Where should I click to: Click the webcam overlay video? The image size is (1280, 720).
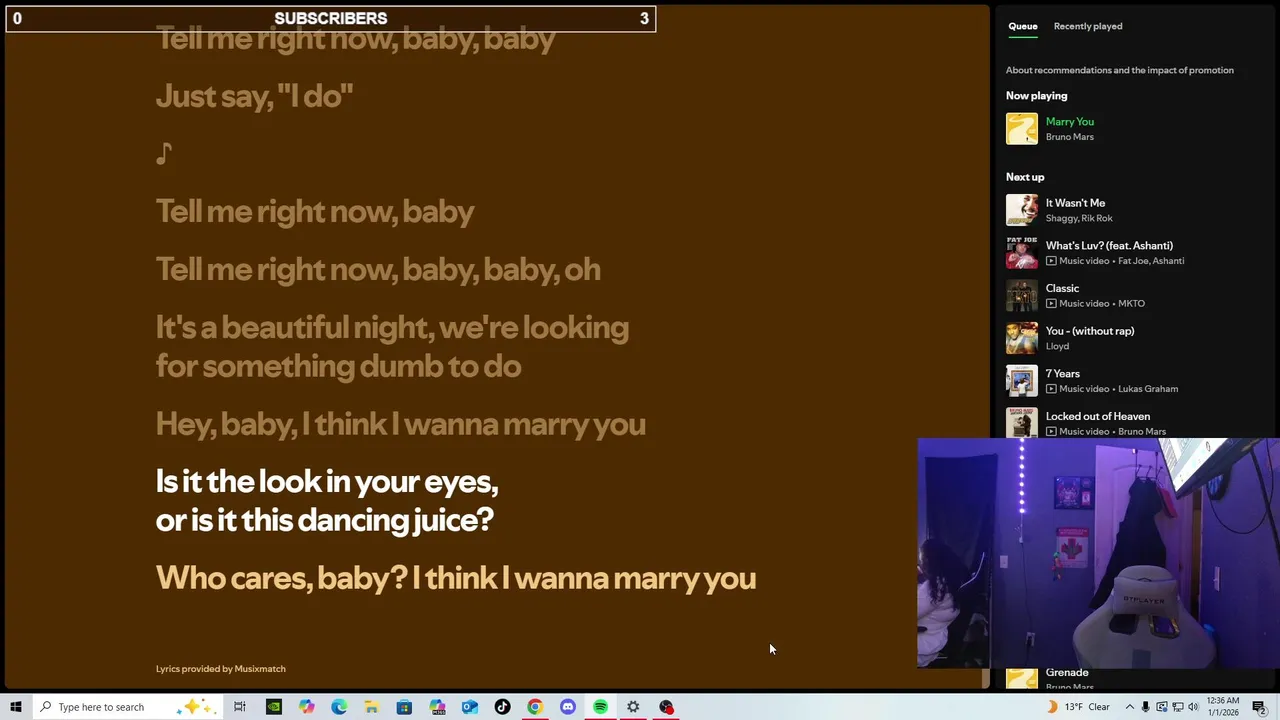pos(1098,552)
